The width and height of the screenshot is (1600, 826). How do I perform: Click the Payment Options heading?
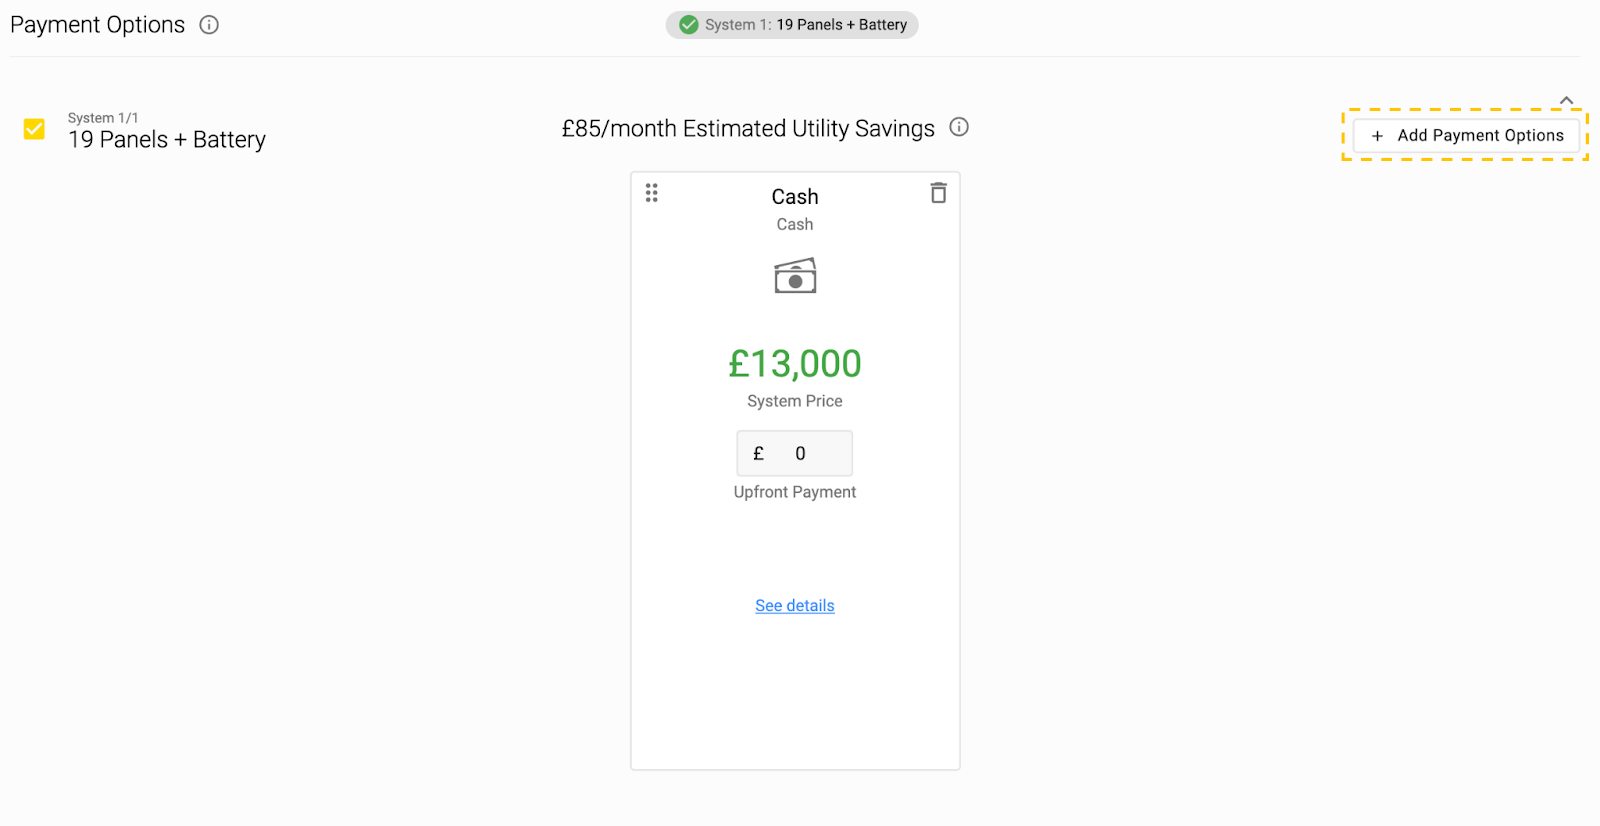(x=98, y=25)
